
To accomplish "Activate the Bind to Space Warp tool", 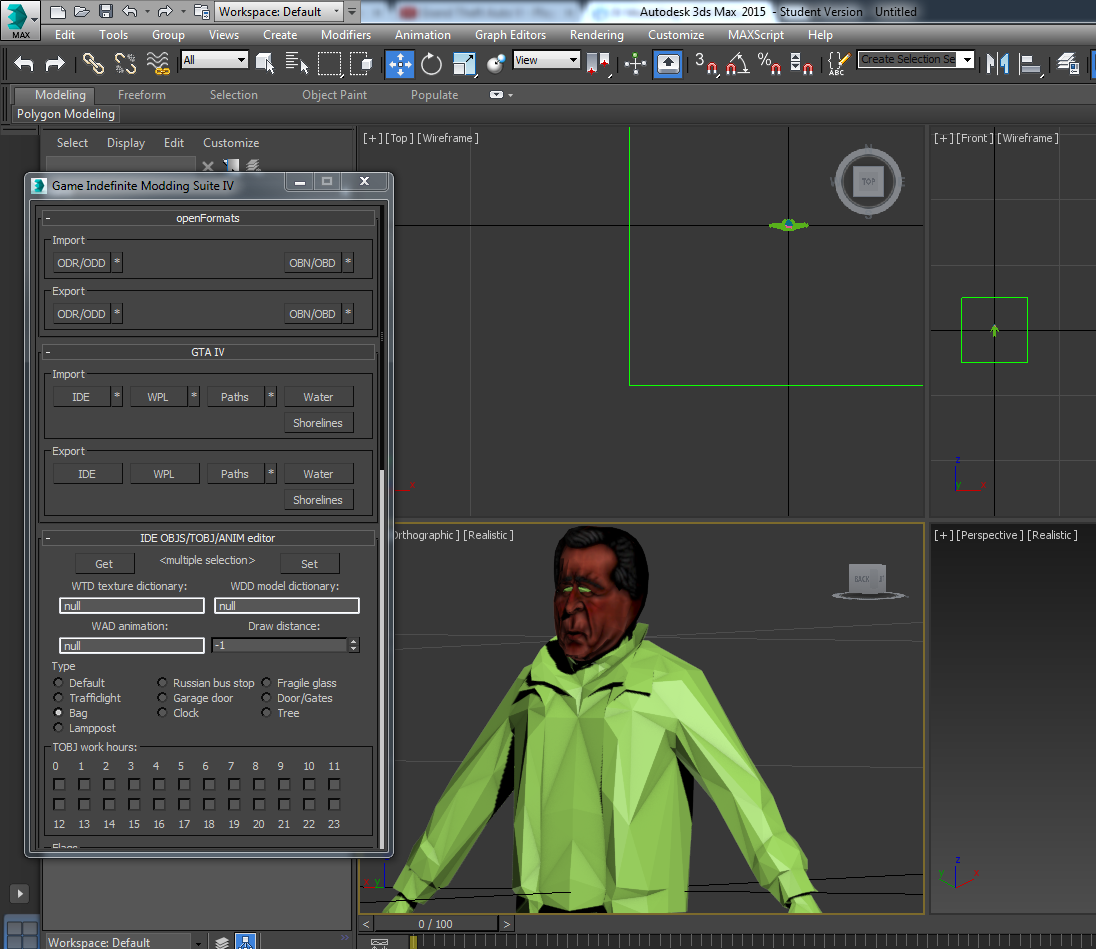I will [x=158, y=64].
